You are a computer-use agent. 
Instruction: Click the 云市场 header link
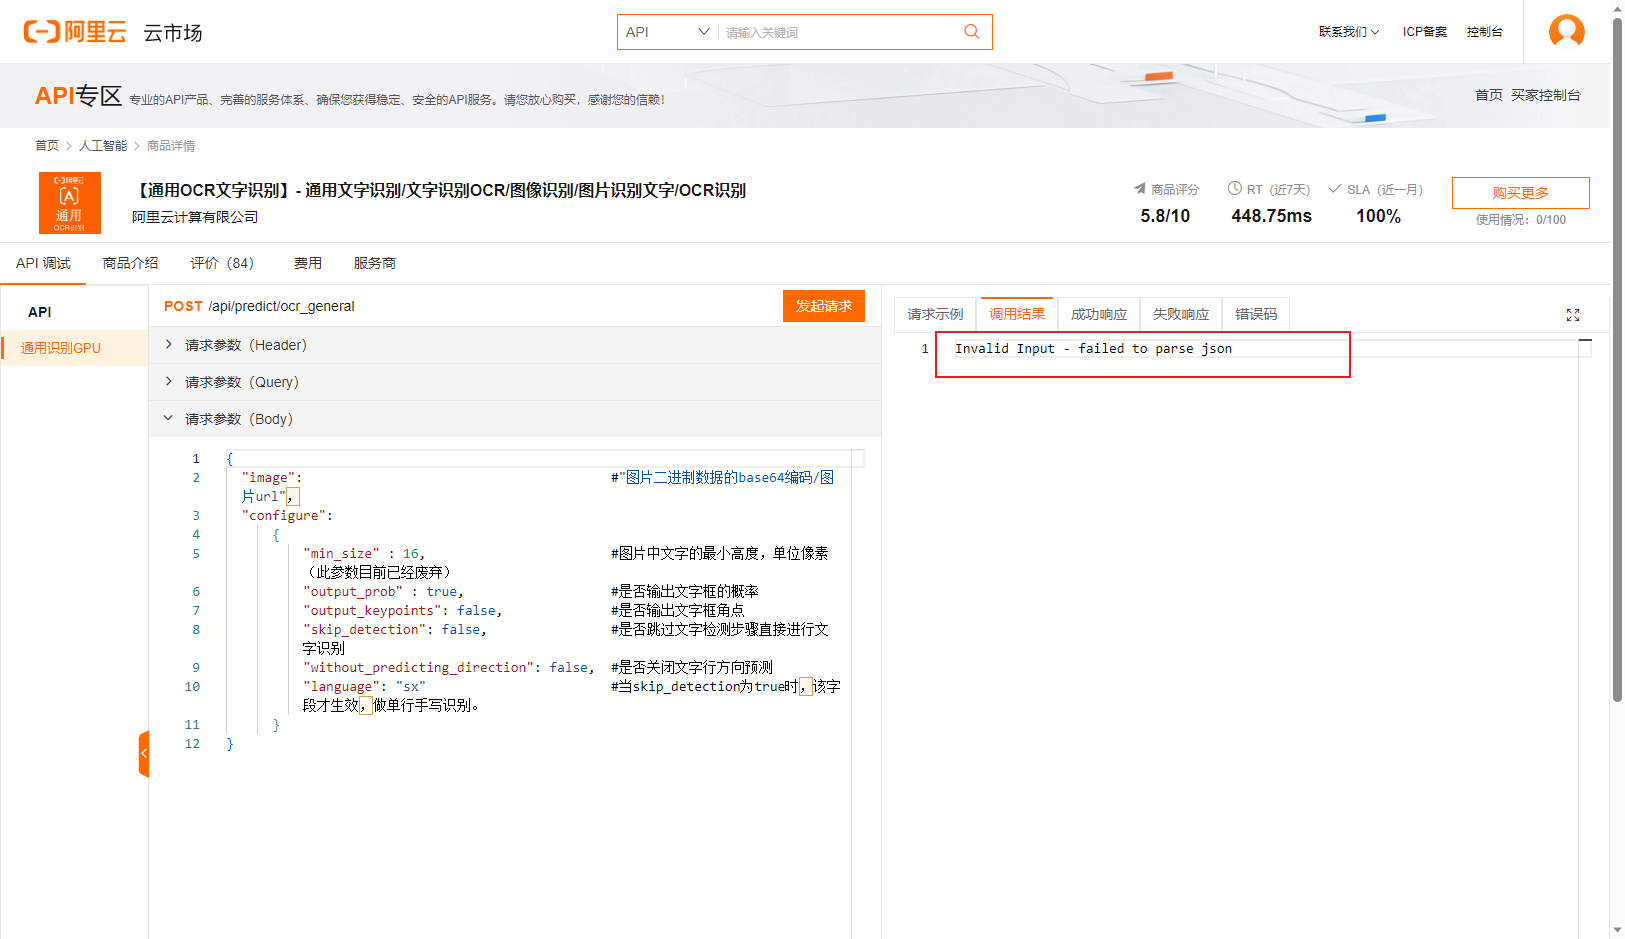173,33
